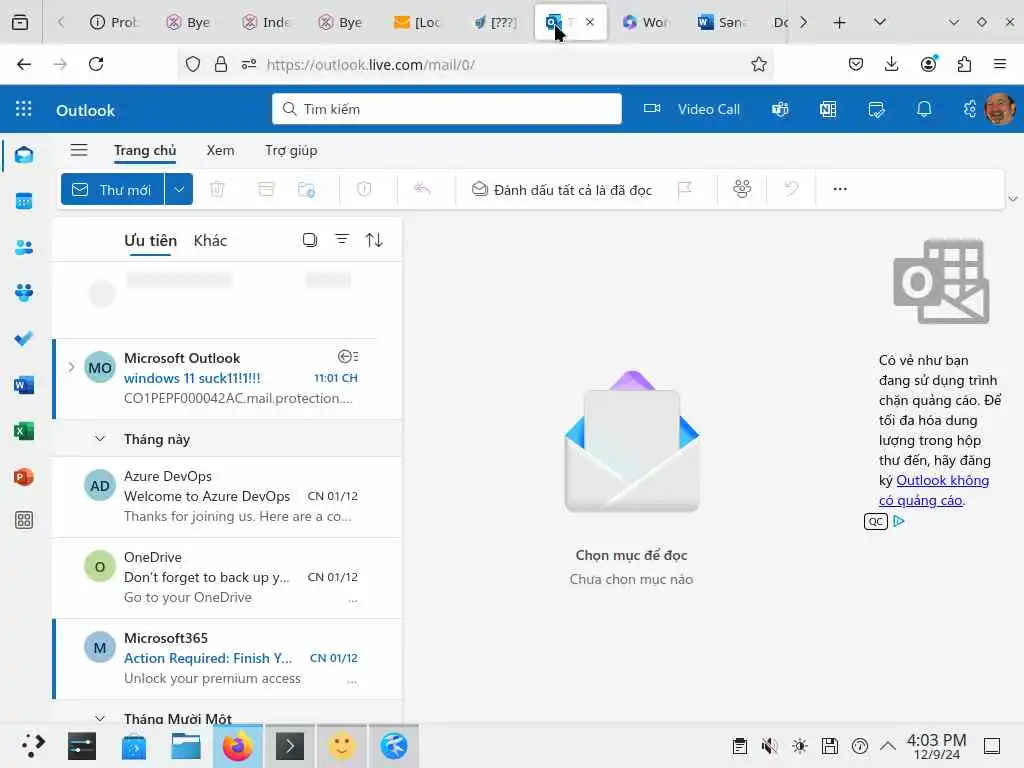Image resolution: width=1024 pixels, height=768 pixels.
Task: Open the terminal taskbar icon
Action: tap(289, 746)
